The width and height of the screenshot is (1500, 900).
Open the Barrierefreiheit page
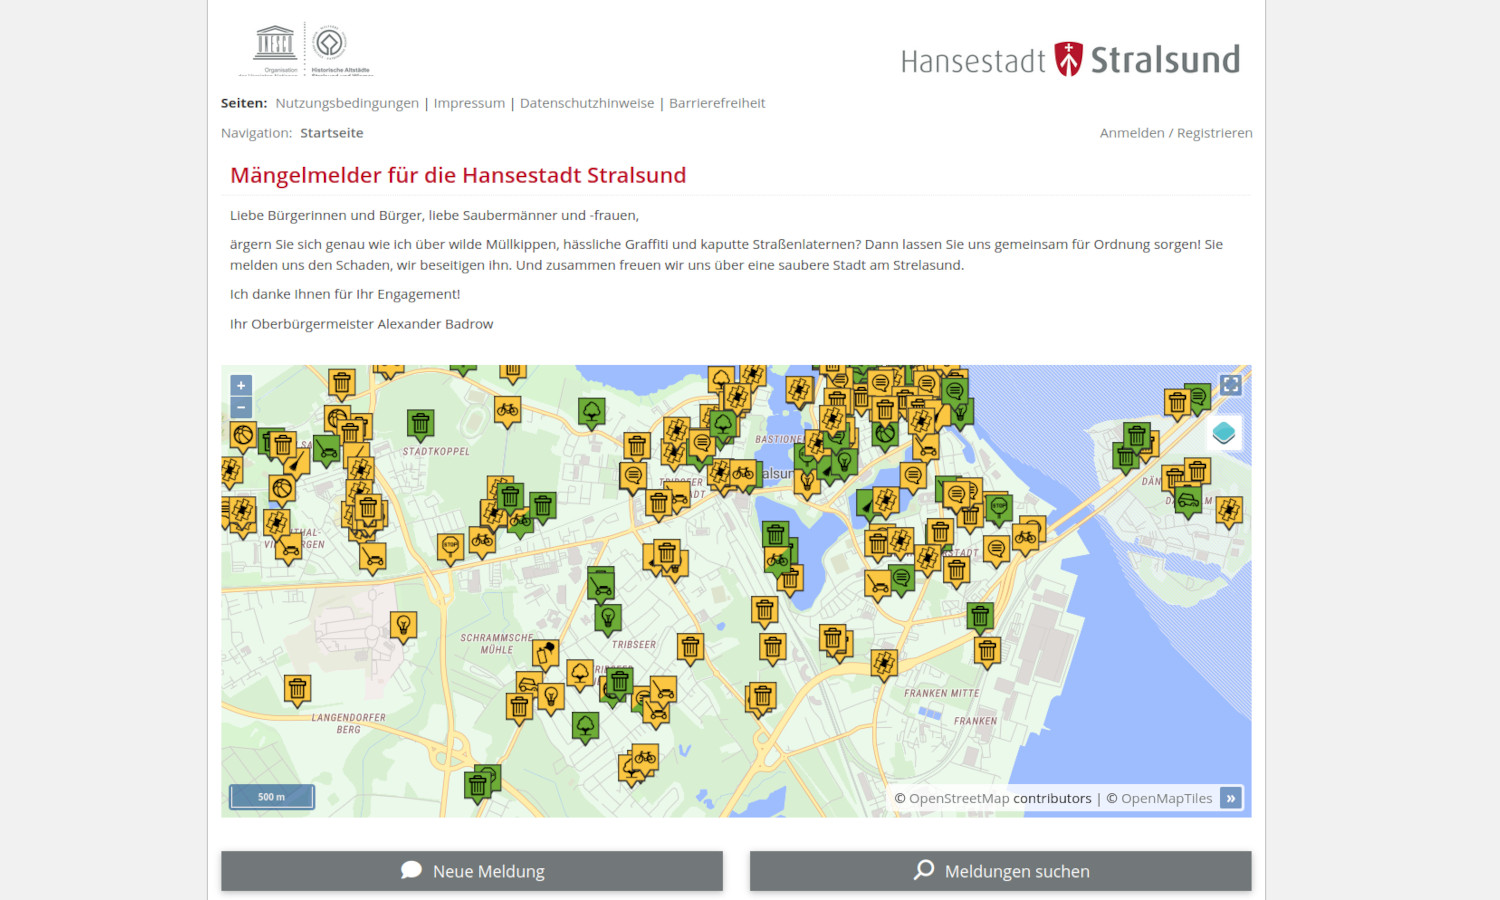tap(717, 103)
